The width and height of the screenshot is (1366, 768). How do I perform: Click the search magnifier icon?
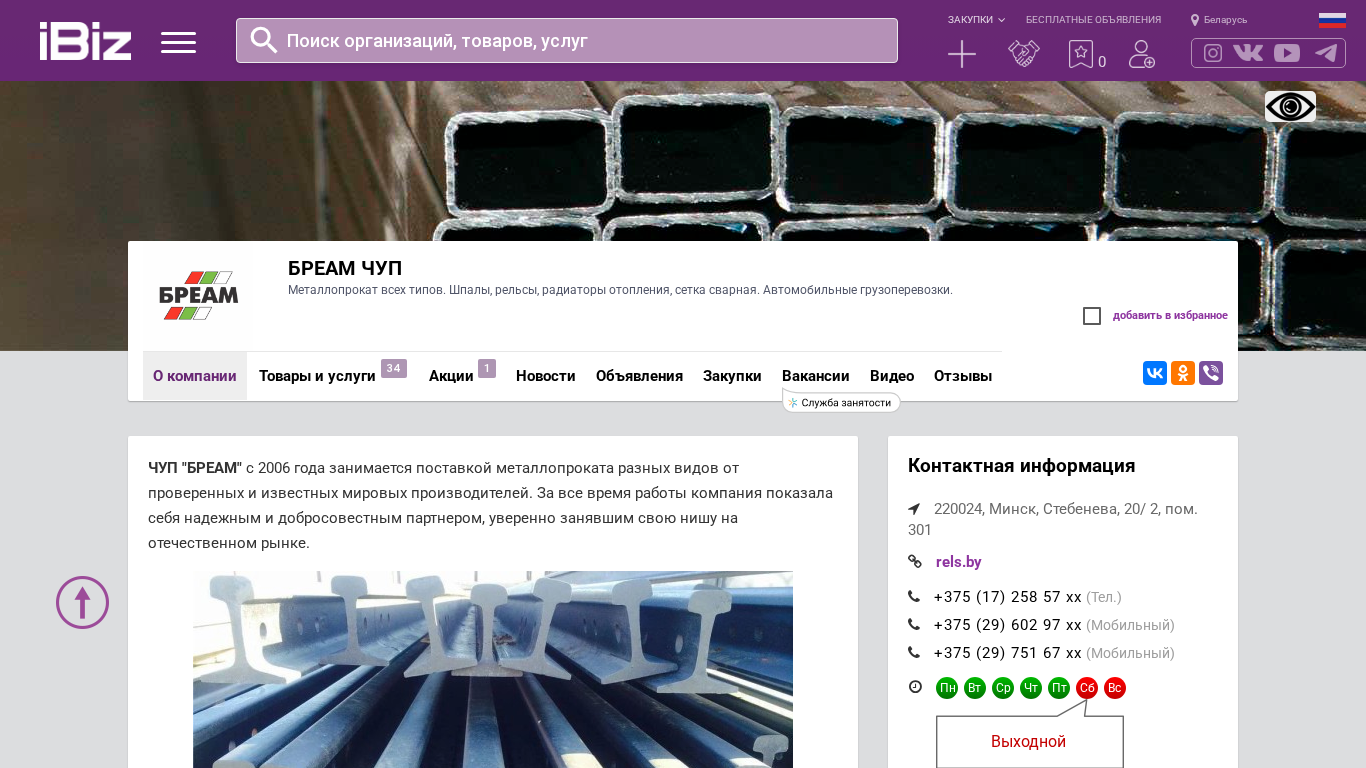(264, 40)
